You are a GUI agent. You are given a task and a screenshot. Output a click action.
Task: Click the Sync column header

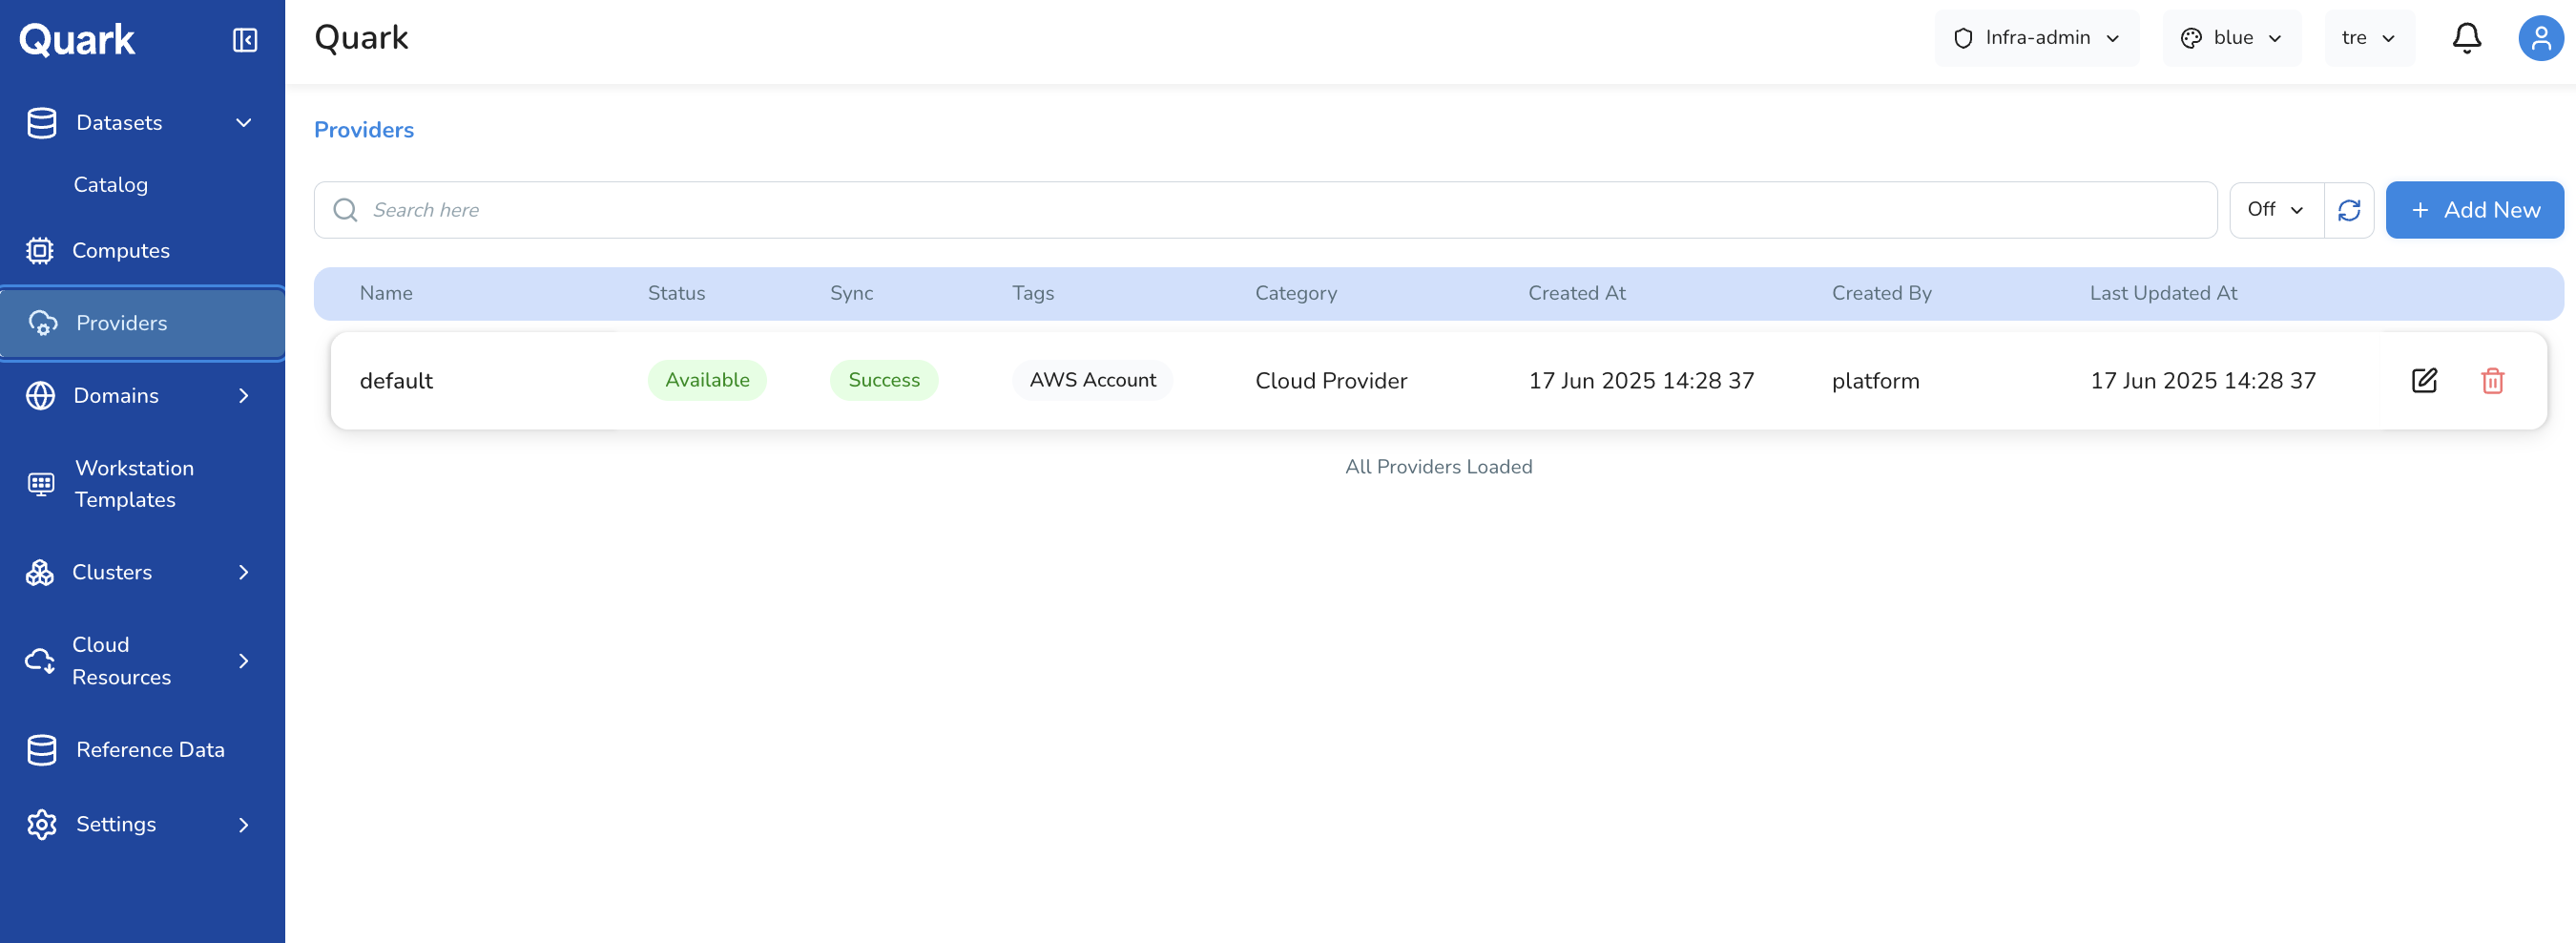coord(851,293)
